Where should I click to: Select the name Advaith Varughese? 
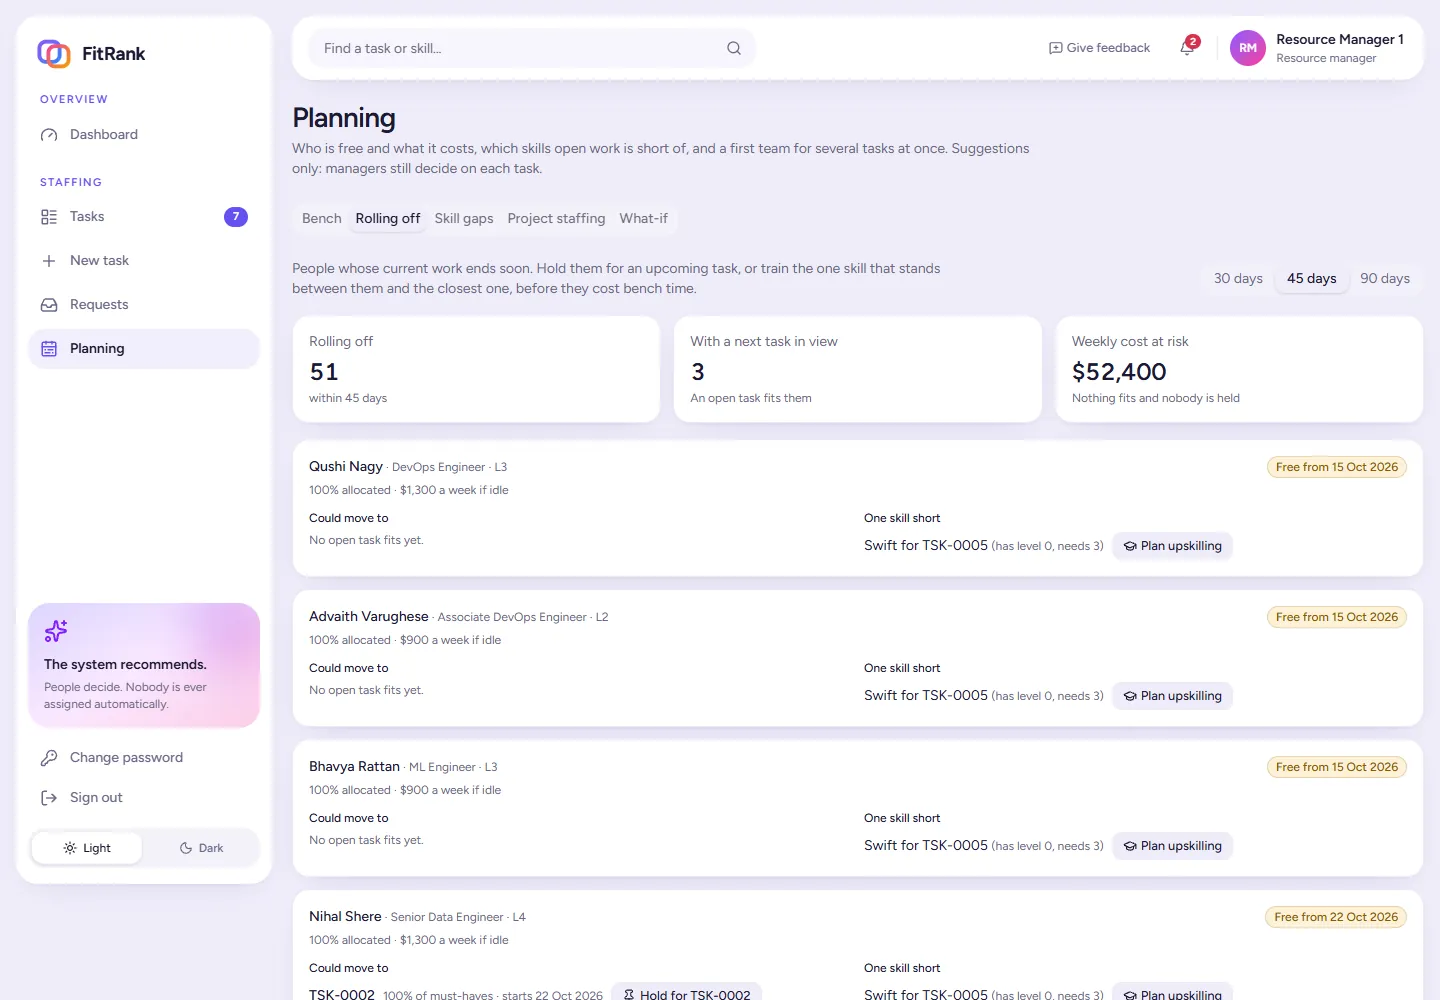[x=369, y=617]
